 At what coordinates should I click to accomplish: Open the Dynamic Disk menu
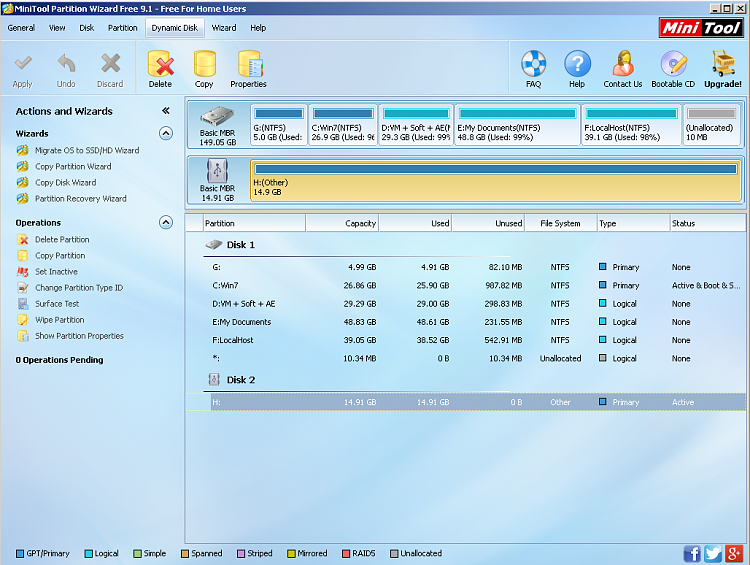(x=175, y=28)
